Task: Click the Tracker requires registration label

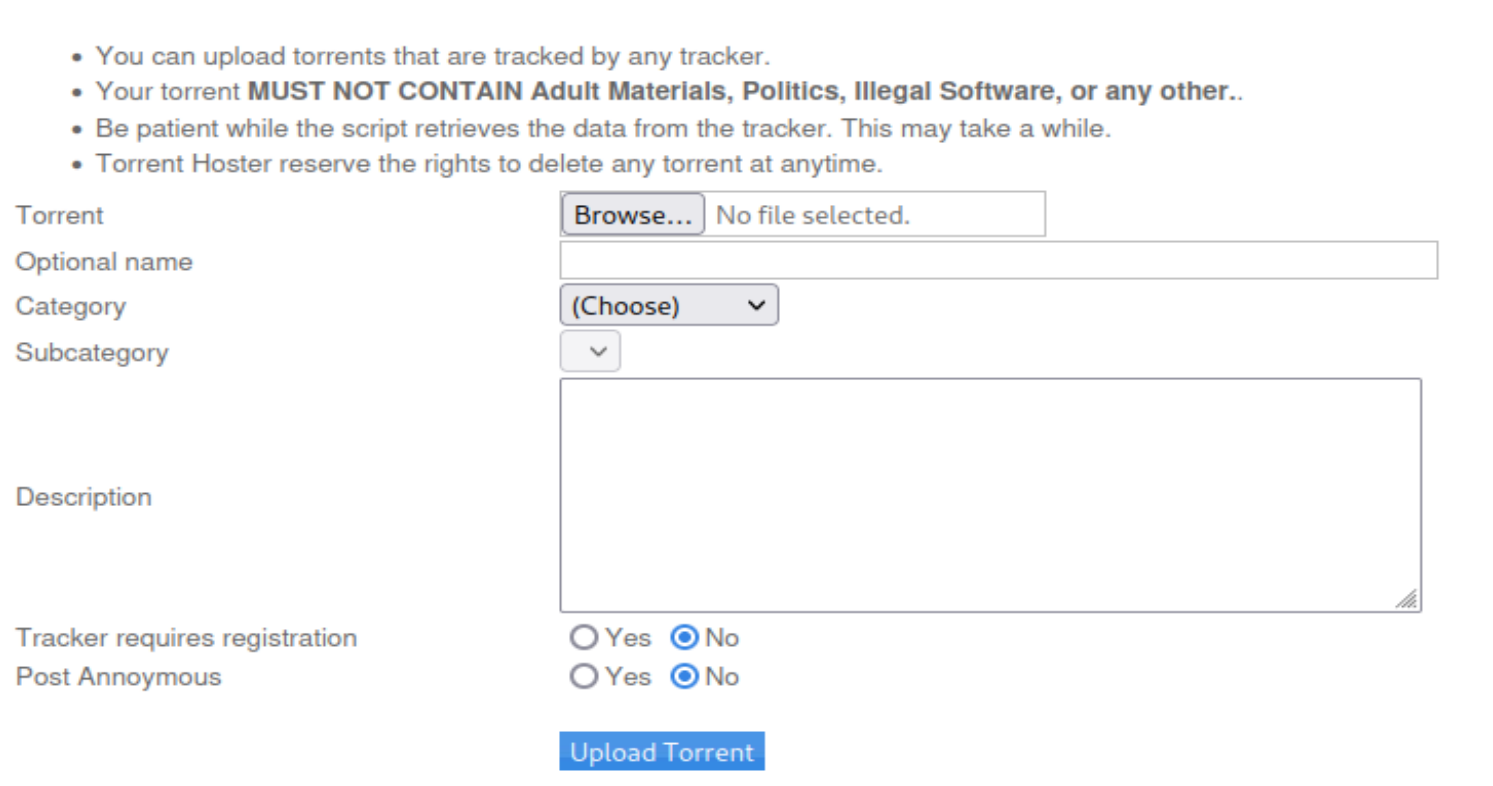Action: (186, 638)
